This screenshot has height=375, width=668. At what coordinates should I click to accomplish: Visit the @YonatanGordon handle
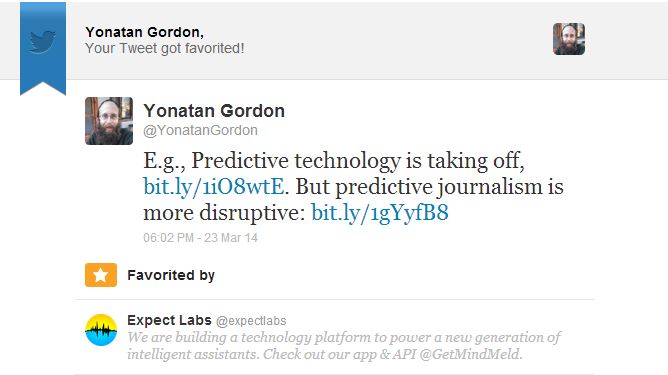coord(200,130)
